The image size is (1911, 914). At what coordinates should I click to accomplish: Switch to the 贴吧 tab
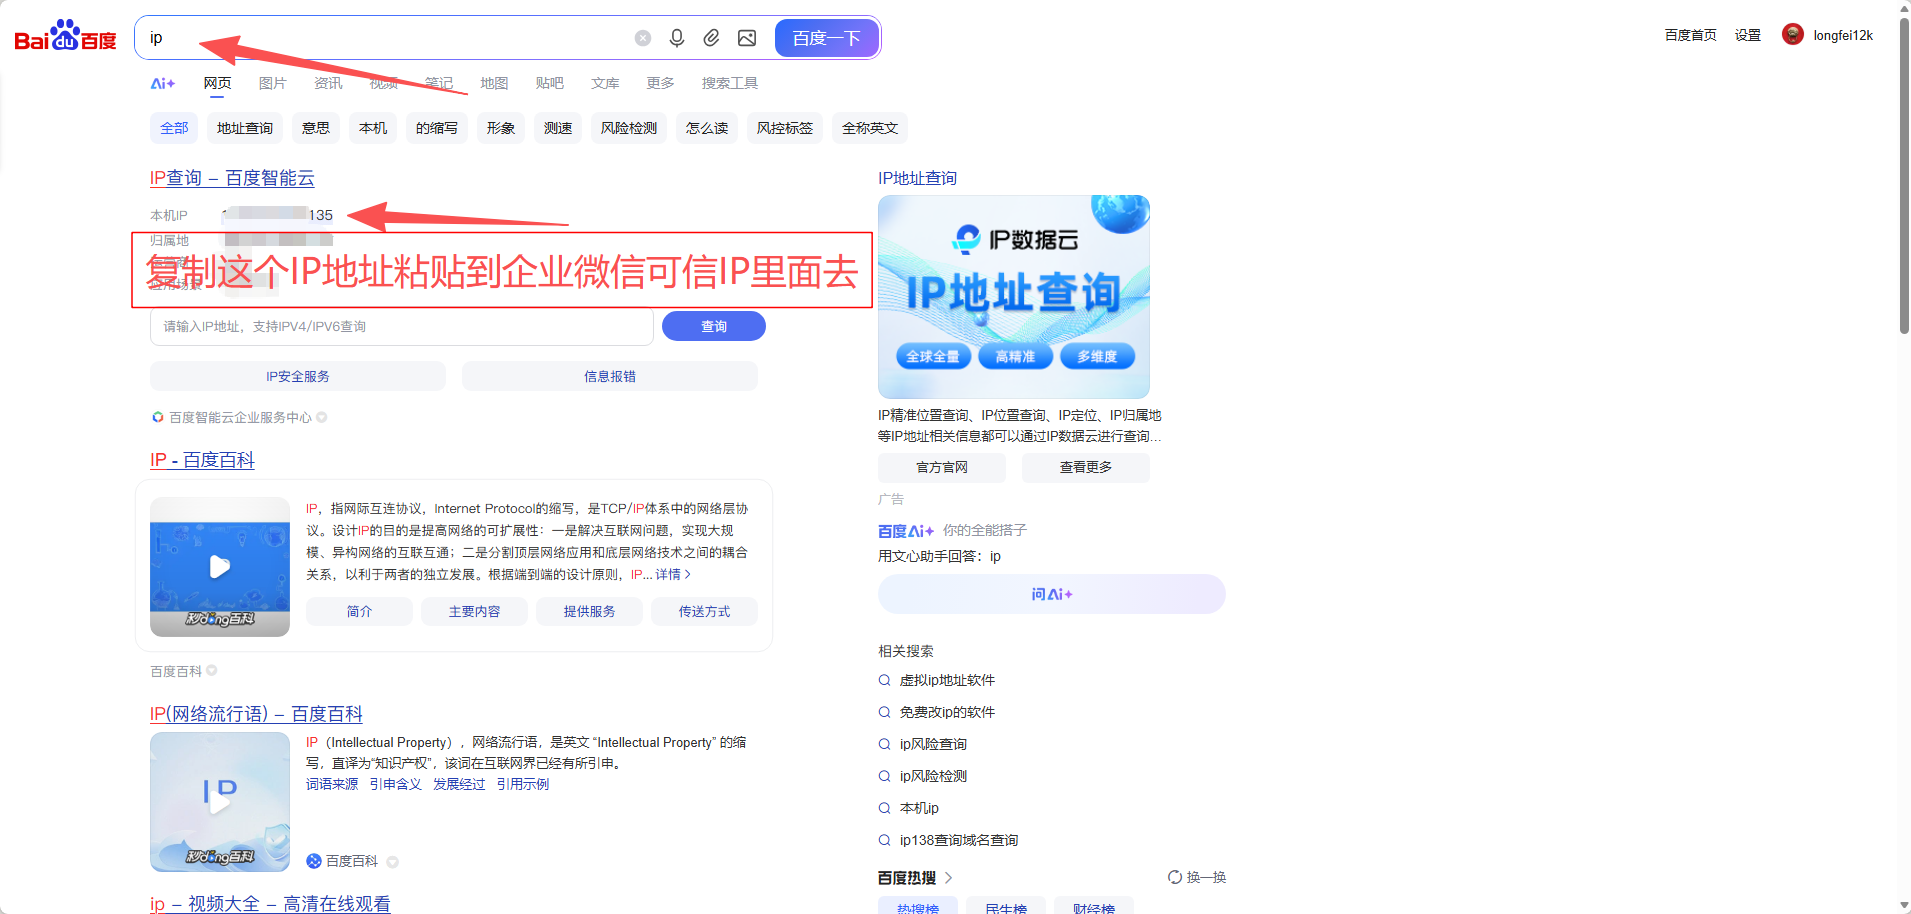549,83
